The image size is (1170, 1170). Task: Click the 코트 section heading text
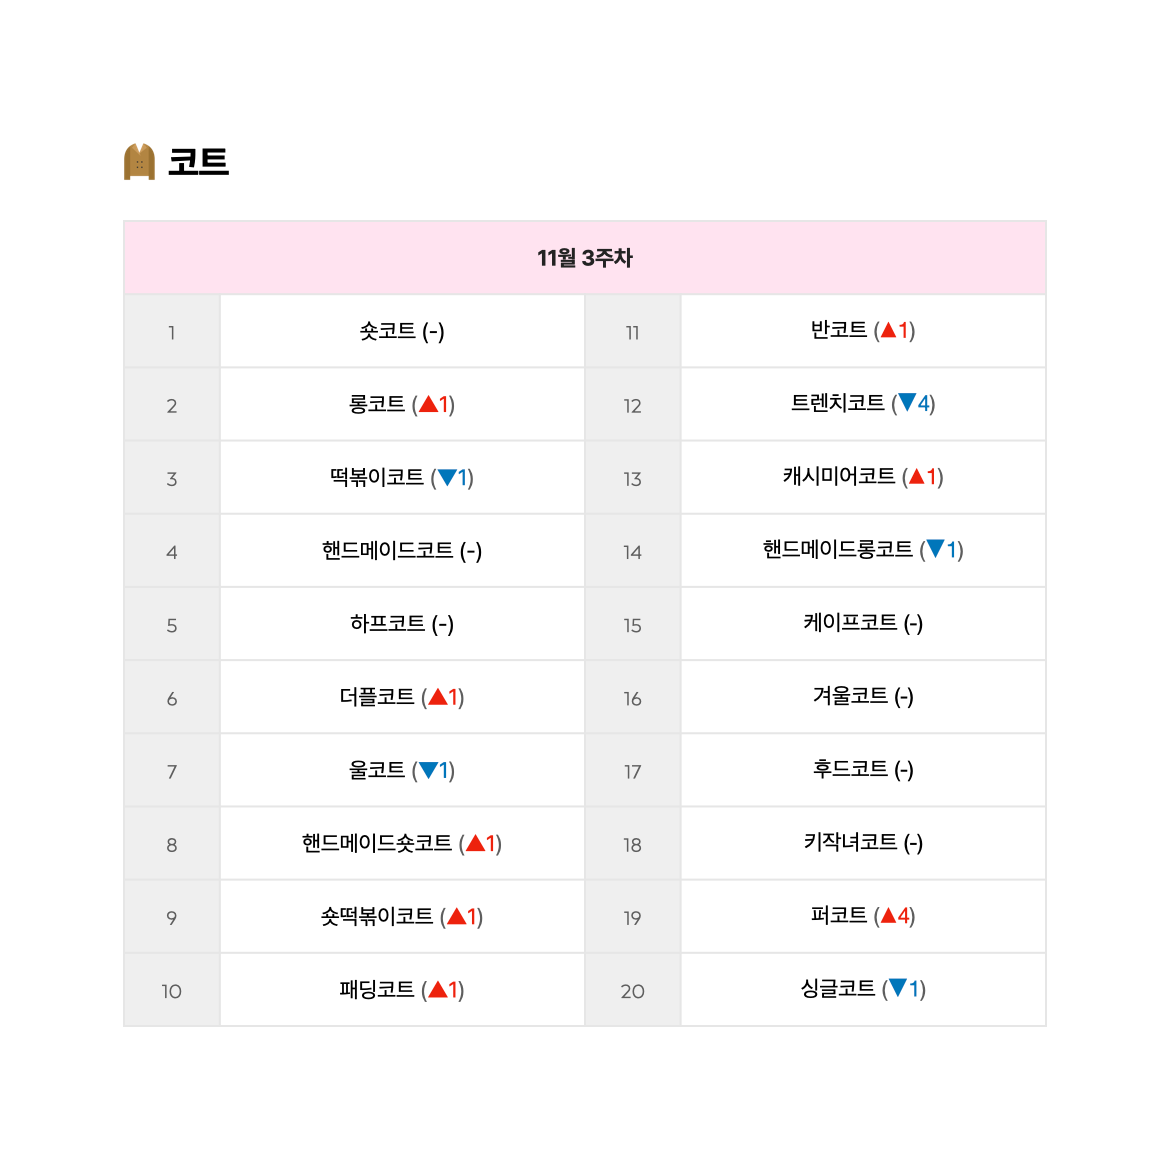(x=198, y=162)
